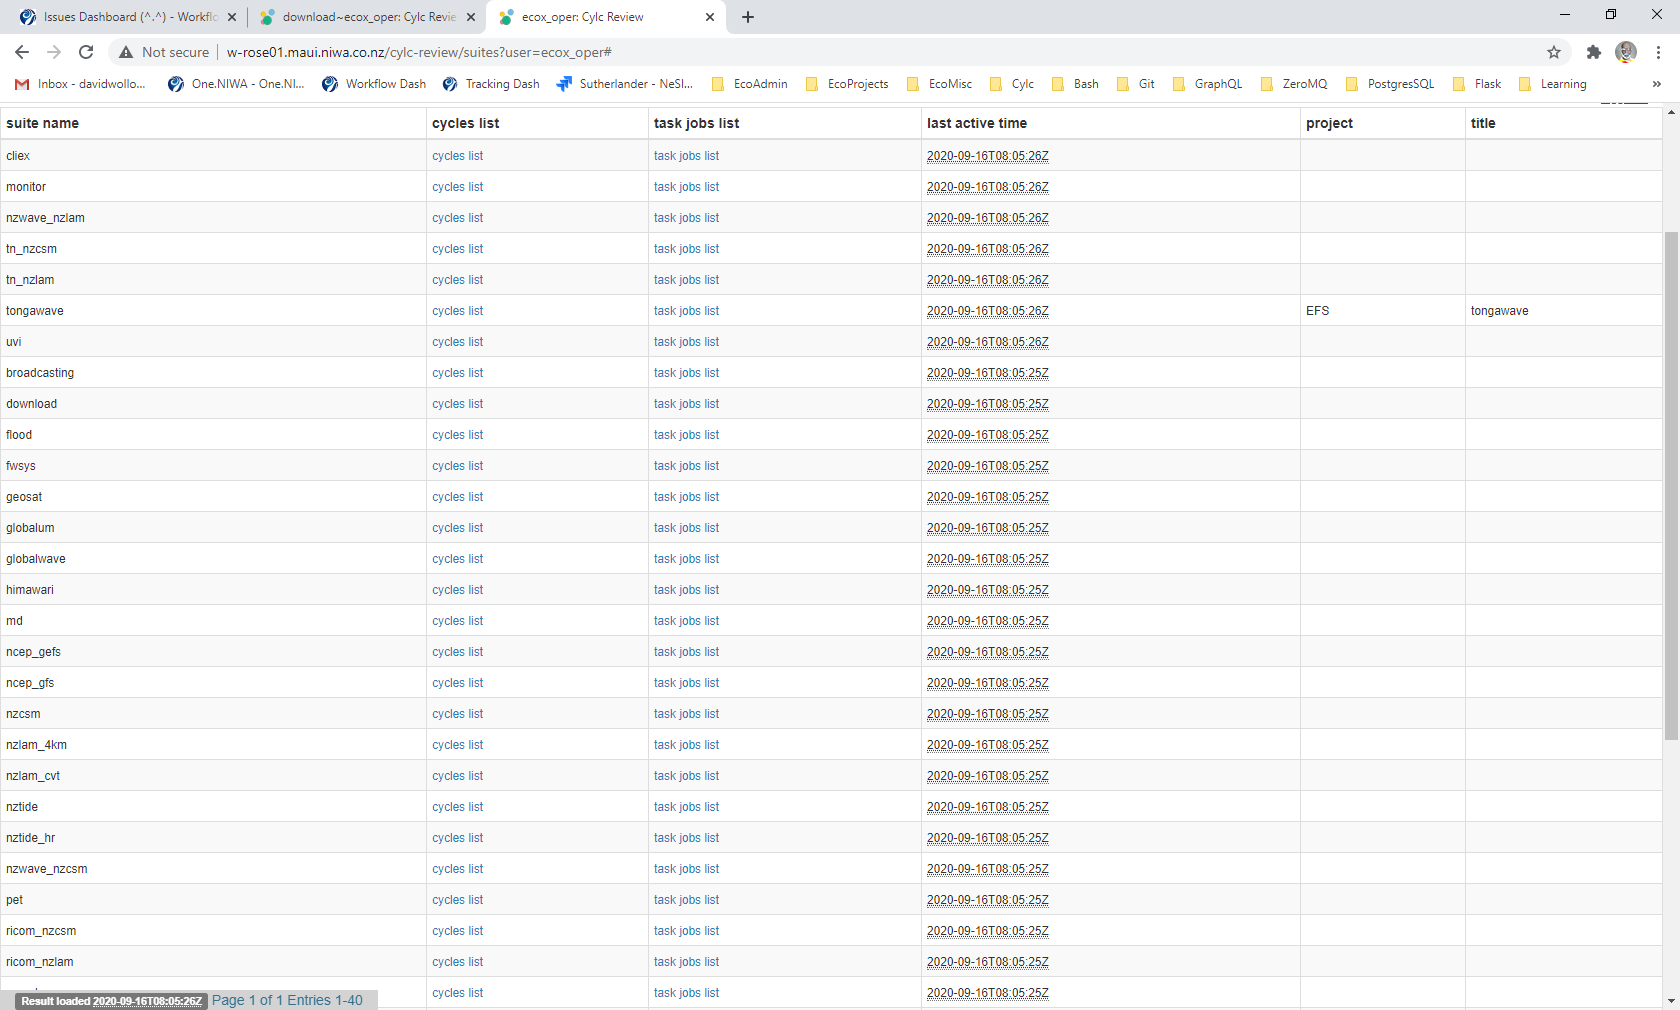The width and height of the screenshot is (1680, 1010).
Task: Open a new browser tab
Action: 748,17
